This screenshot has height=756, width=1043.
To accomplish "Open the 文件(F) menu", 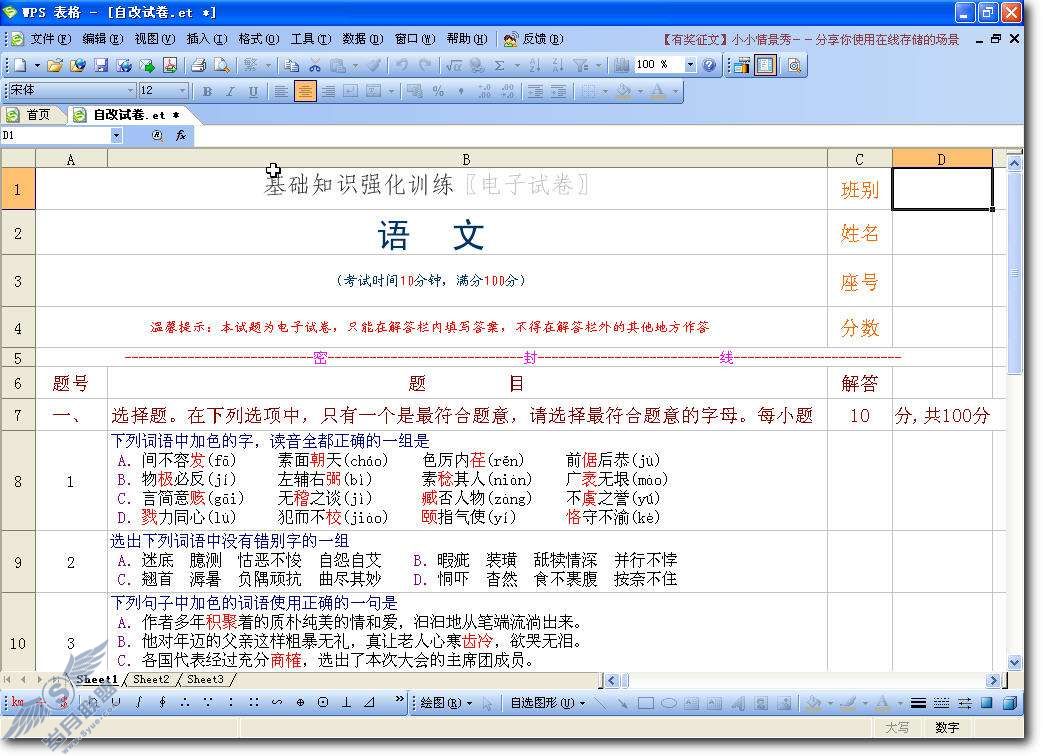I will tap(51, 39).
